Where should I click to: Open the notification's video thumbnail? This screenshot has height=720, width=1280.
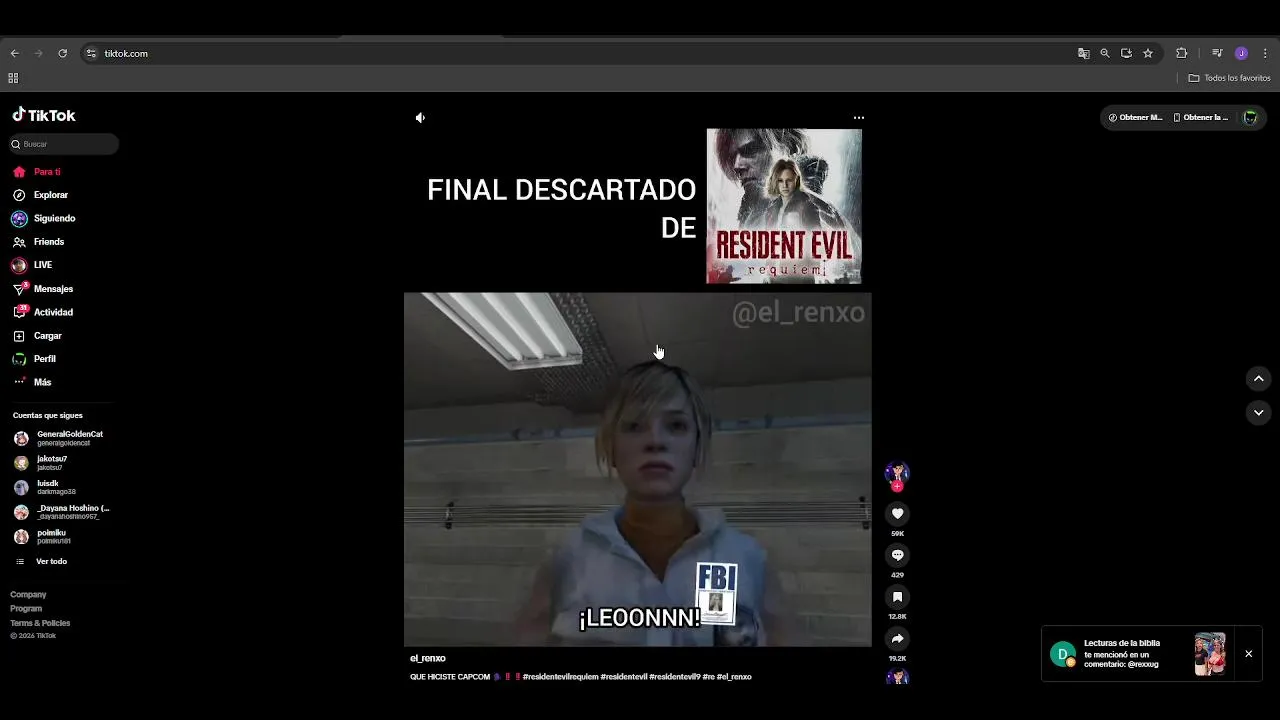click(x=1210, y=654)
